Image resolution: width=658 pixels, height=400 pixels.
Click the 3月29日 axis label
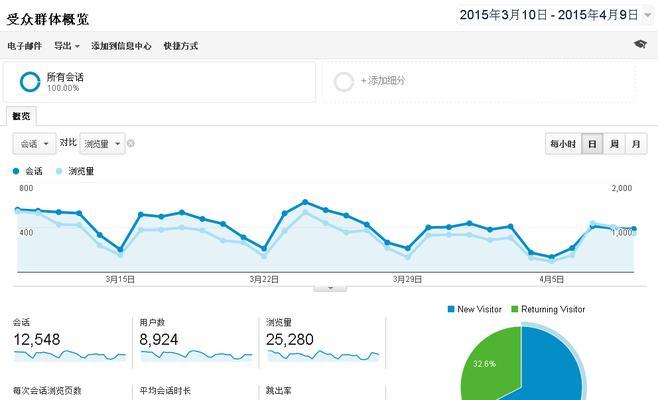[x=407, y=279]
